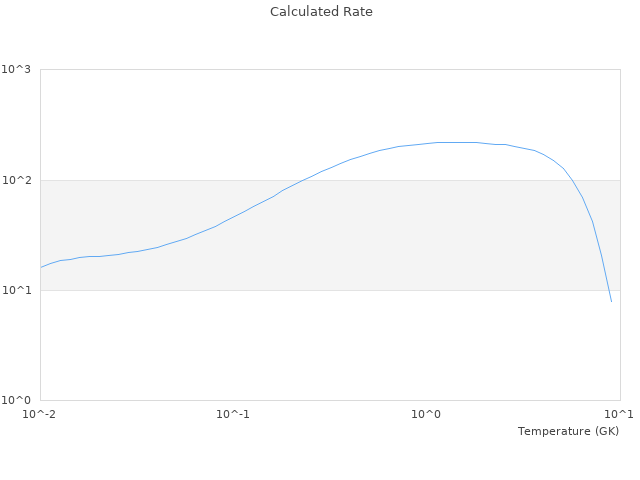Click the right end of the blue curve
Viewport: 640px width, 480px height.
click(x=611, y=301)
